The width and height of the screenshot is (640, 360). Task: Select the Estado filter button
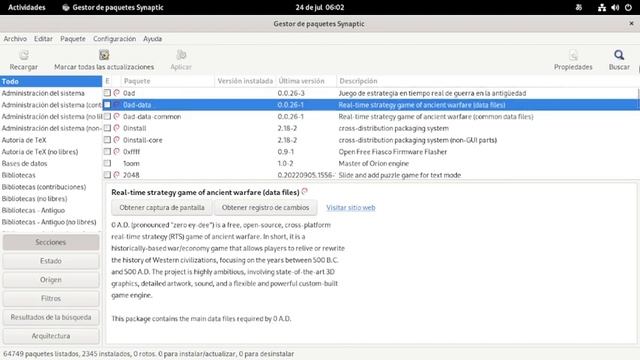51,261
